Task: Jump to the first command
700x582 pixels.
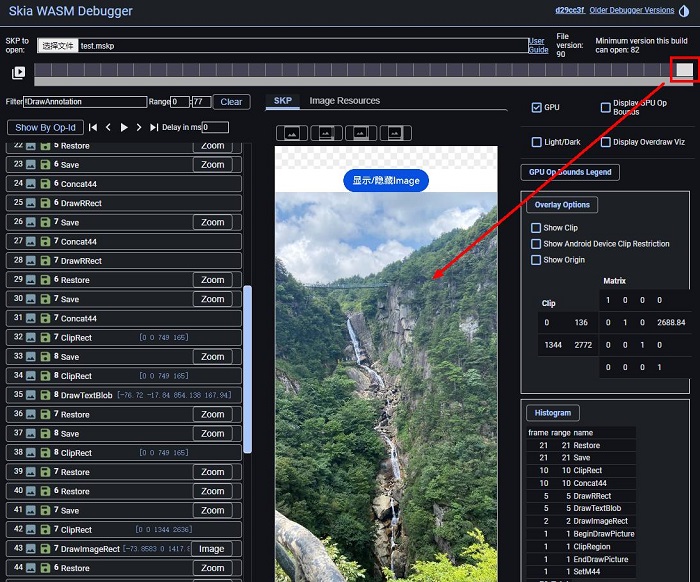Action: [93, 127]
